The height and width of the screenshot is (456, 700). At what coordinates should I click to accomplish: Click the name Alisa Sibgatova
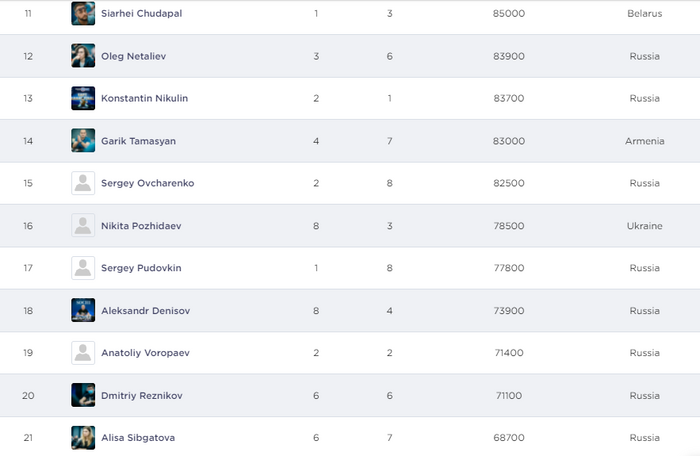tap(138, 438)
